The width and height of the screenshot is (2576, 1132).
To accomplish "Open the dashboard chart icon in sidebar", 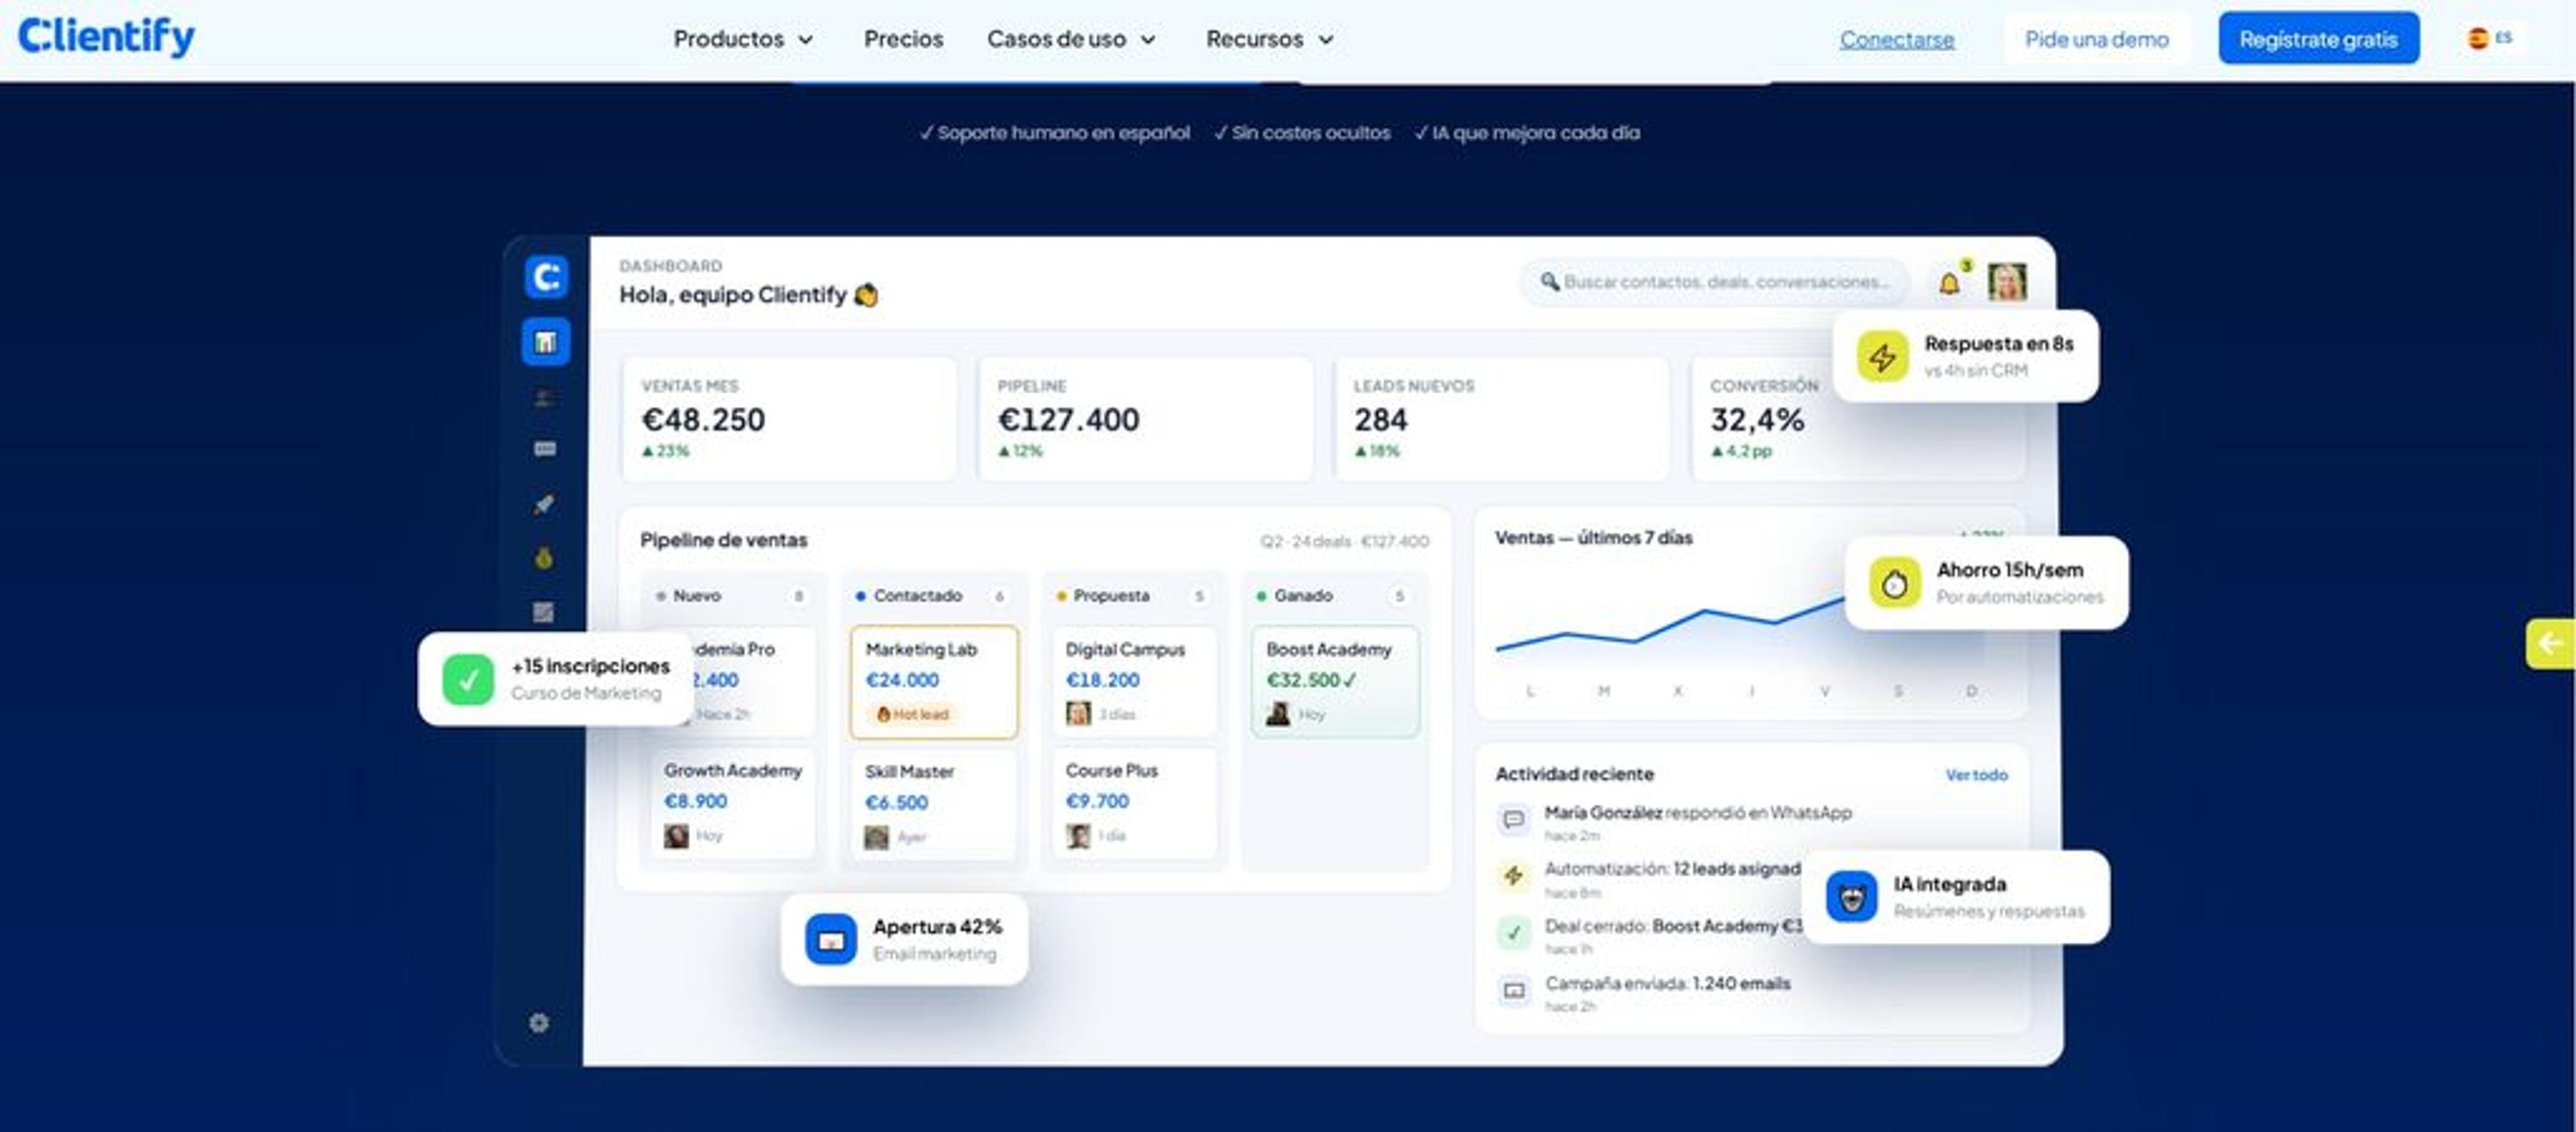I will pyautogui.click(x=545, y=342).
